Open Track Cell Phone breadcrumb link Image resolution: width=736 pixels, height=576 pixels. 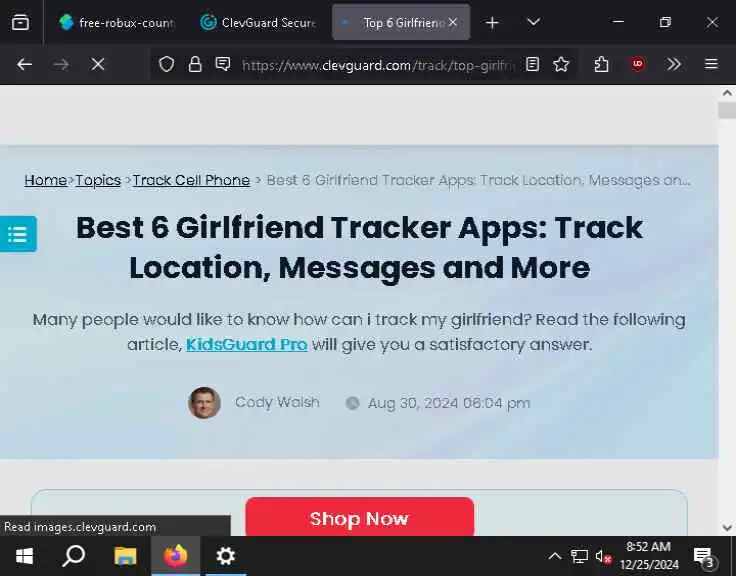click(x=191, y=180)
